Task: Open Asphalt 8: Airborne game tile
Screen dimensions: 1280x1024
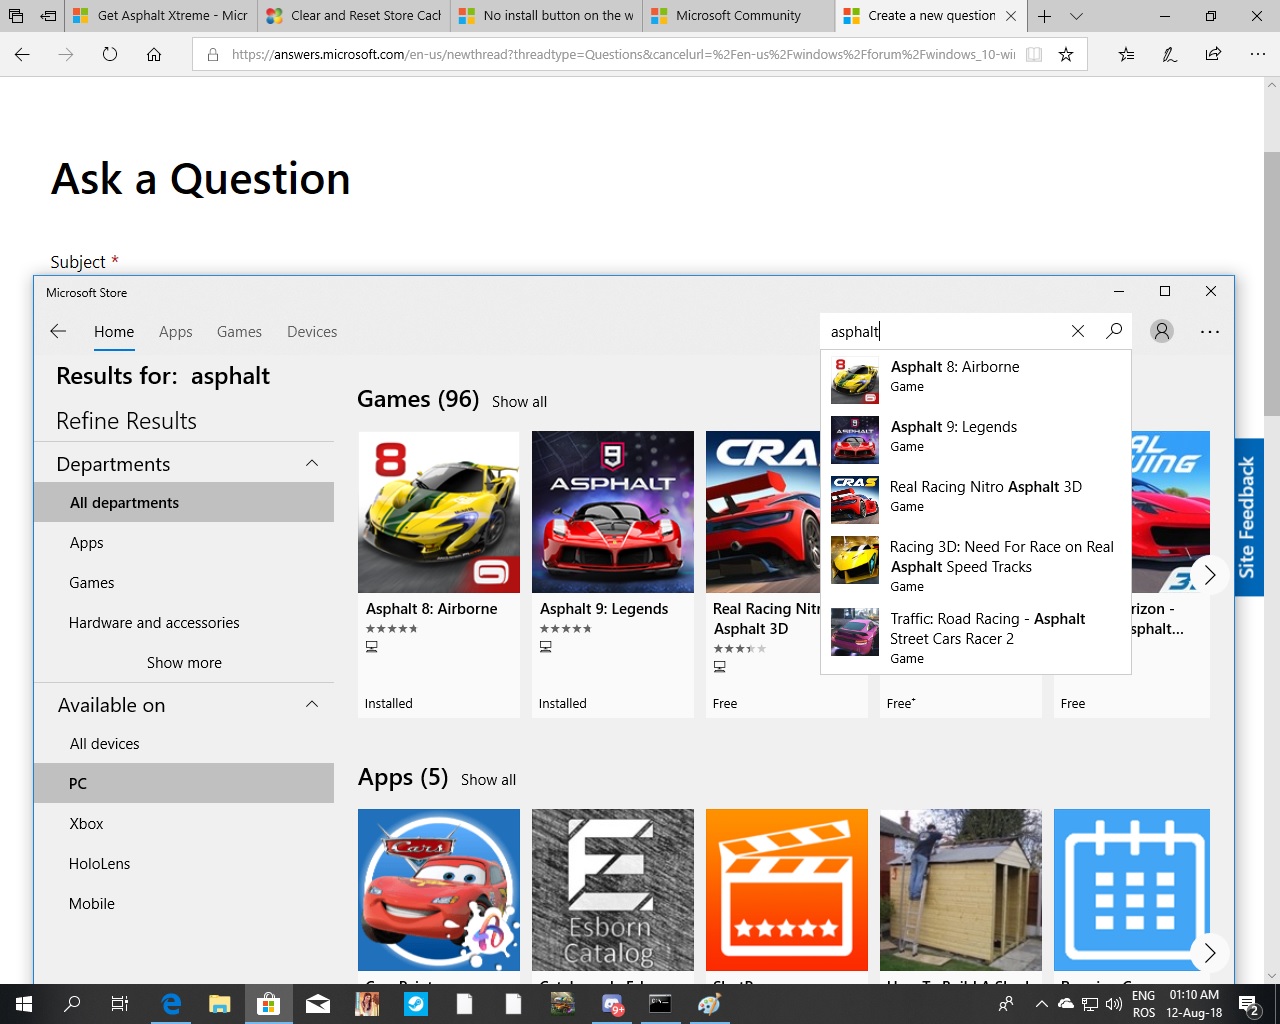Action: (439, 574)
